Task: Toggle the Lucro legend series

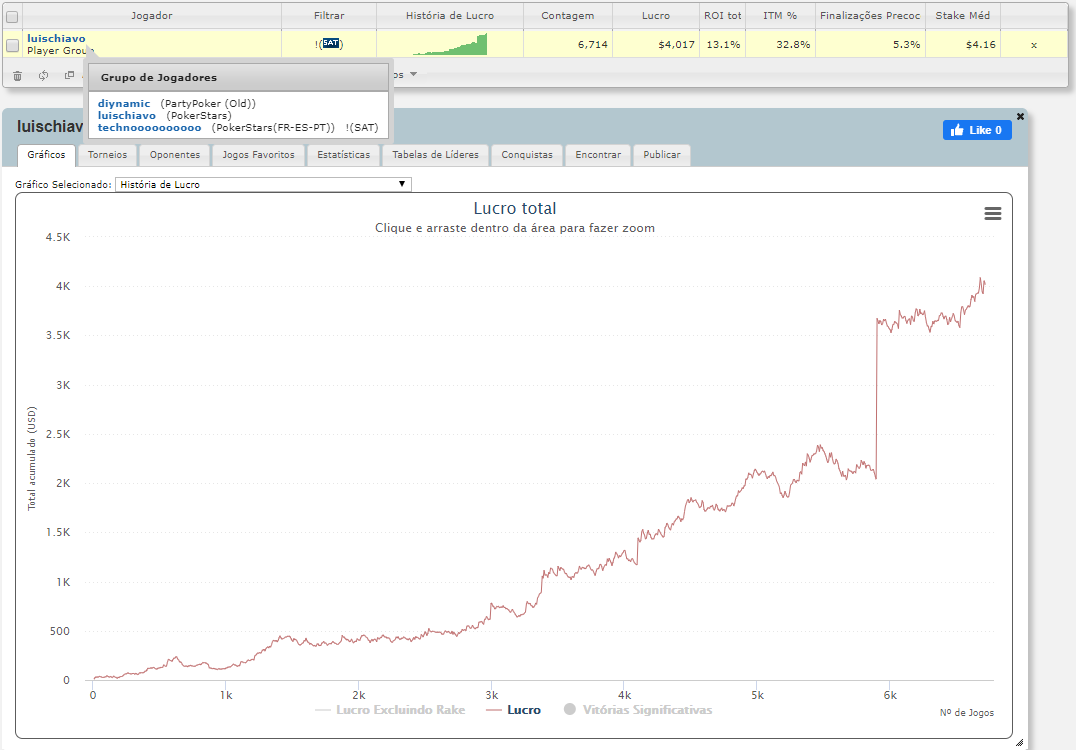Action: pos(513,710)
